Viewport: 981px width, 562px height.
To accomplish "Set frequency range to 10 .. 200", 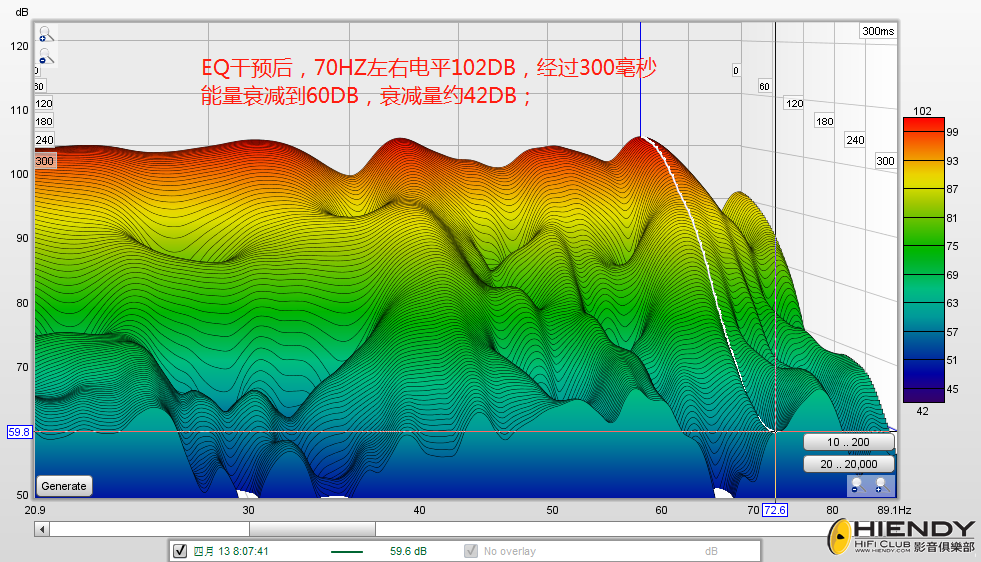I will pos(848,442).
